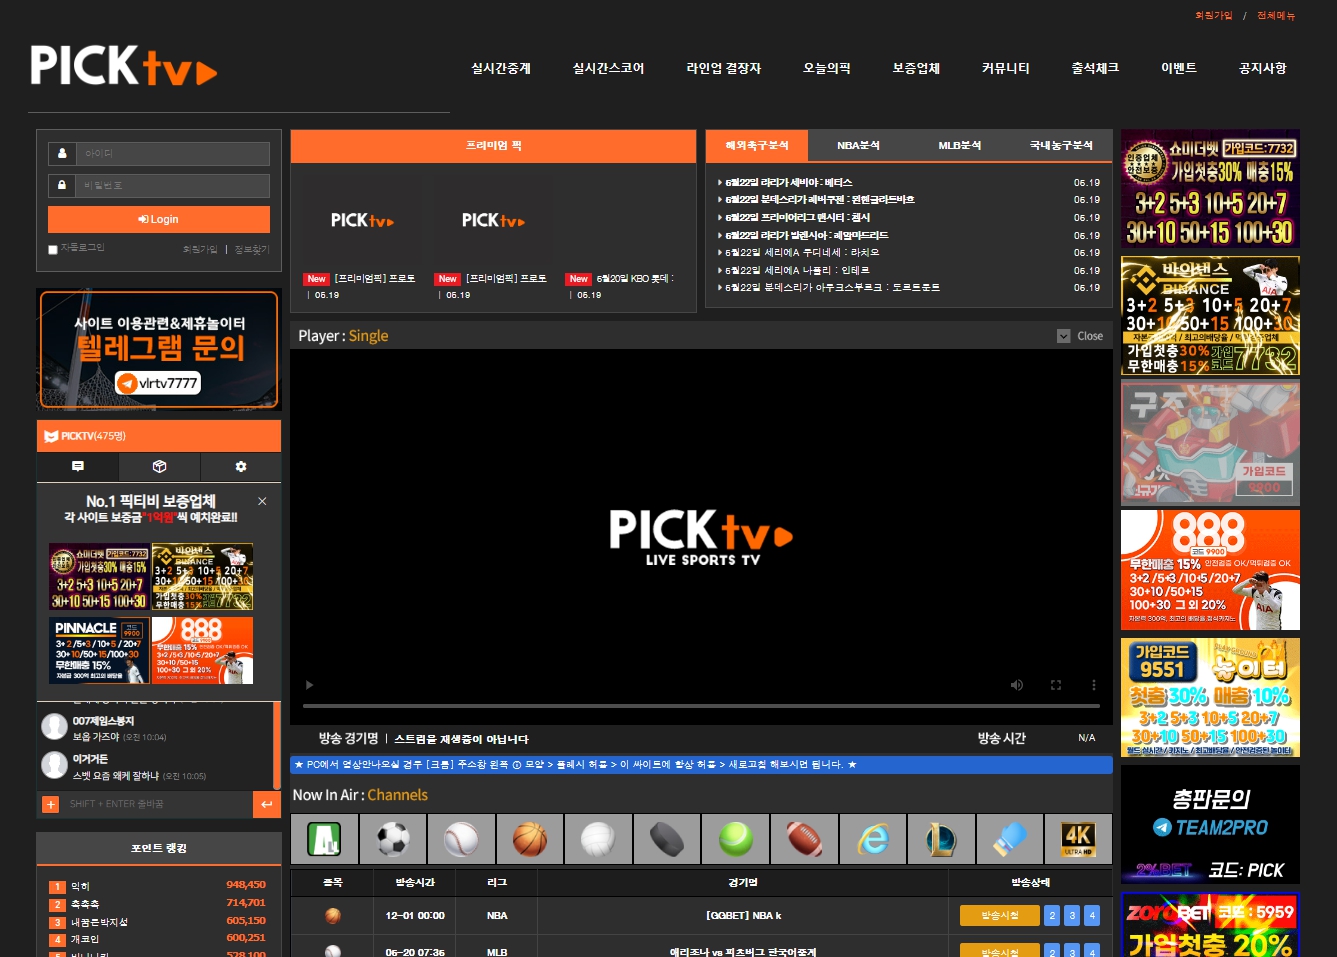
Task: Click the orange Login button
Action: point(159,219)
